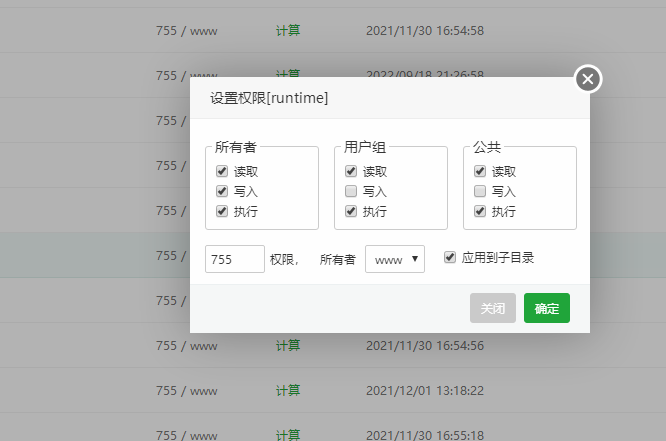Toggle owner read (读取) checkbox

[222, 171]
